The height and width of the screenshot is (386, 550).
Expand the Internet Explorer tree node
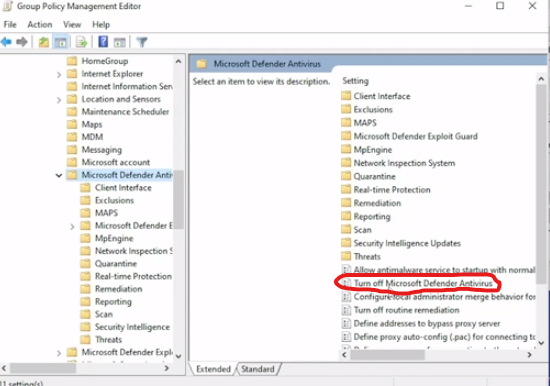pyautogui.click(x=59, y=74)
